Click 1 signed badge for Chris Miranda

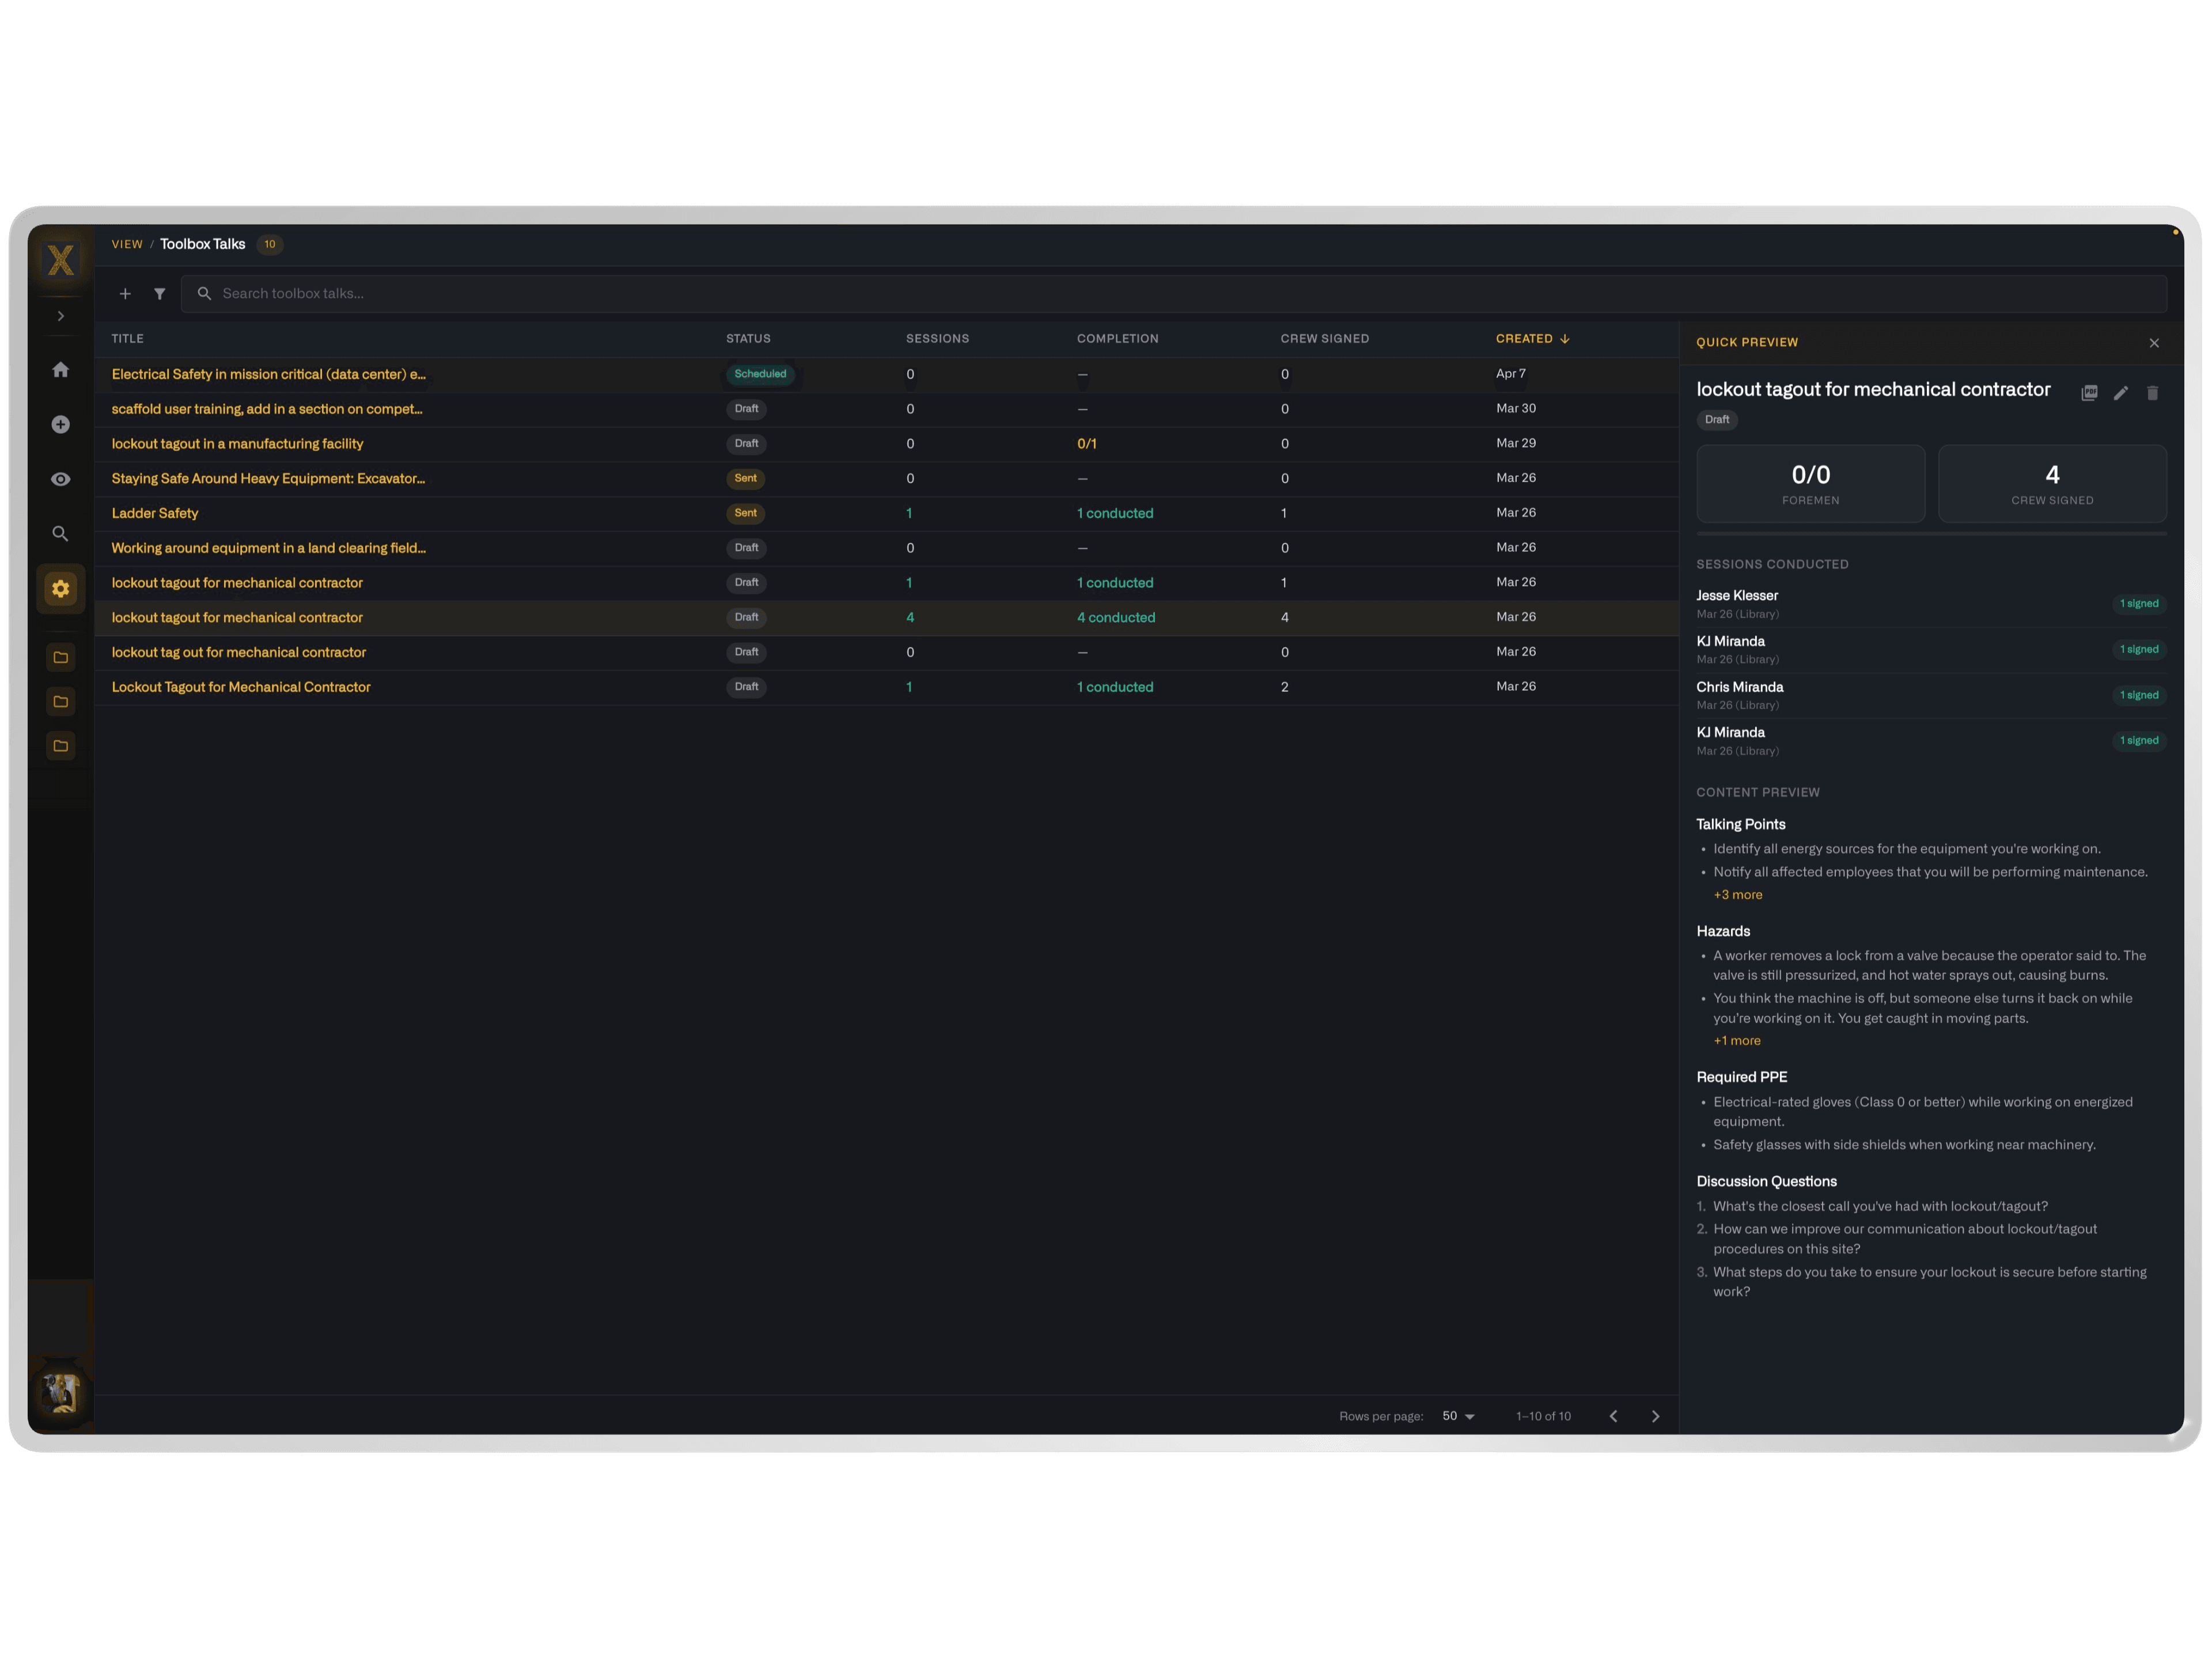[2139, 695]
